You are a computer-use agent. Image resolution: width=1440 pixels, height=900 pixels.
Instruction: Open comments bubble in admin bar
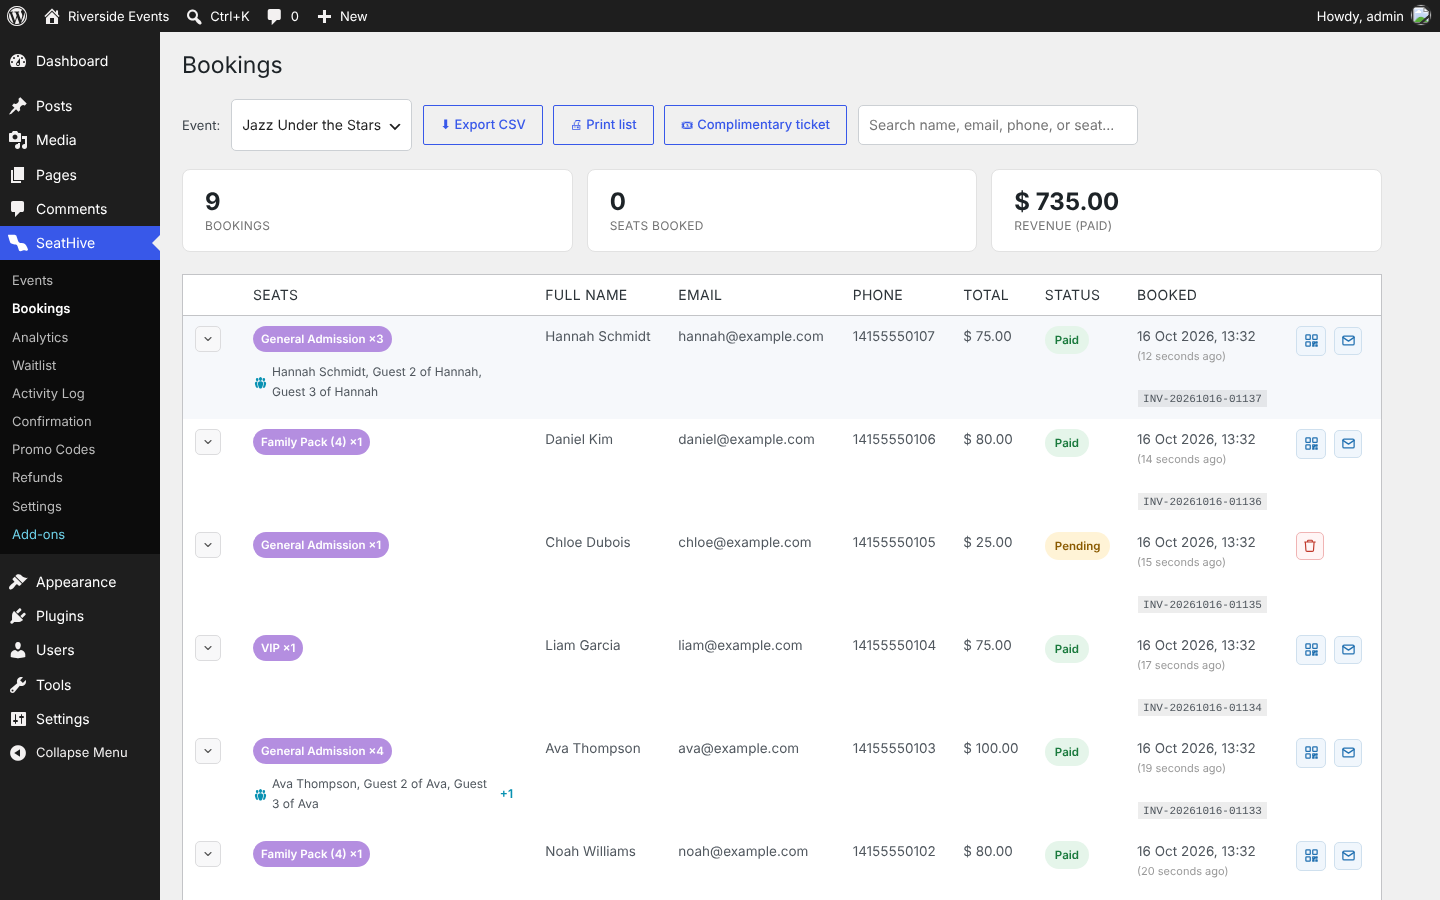click(283, 16)
